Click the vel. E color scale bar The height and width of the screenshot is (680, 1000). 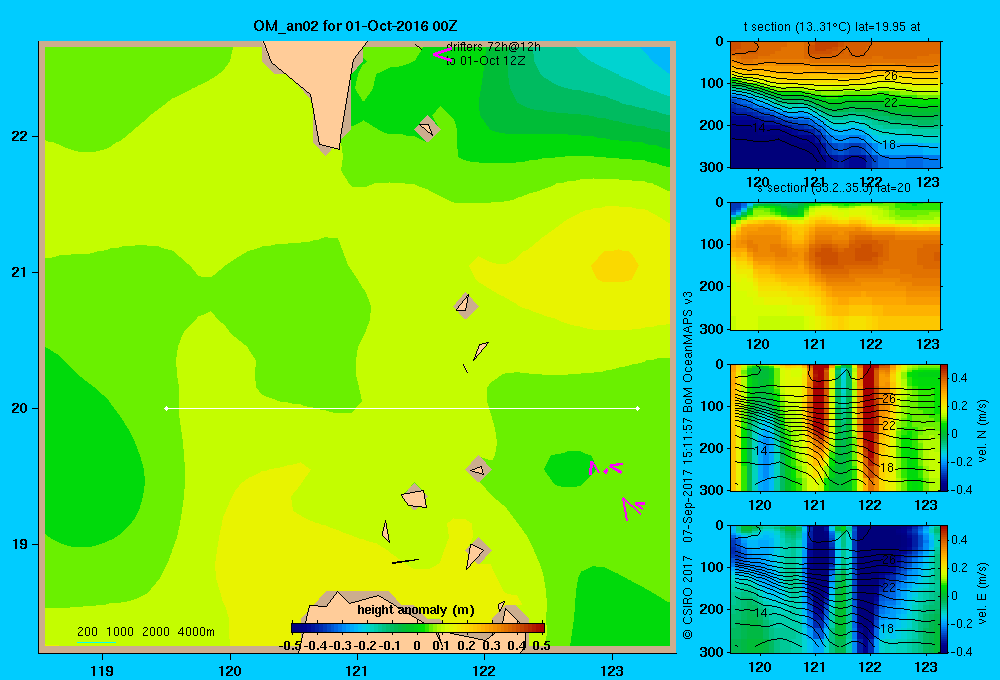click(944, 588)
